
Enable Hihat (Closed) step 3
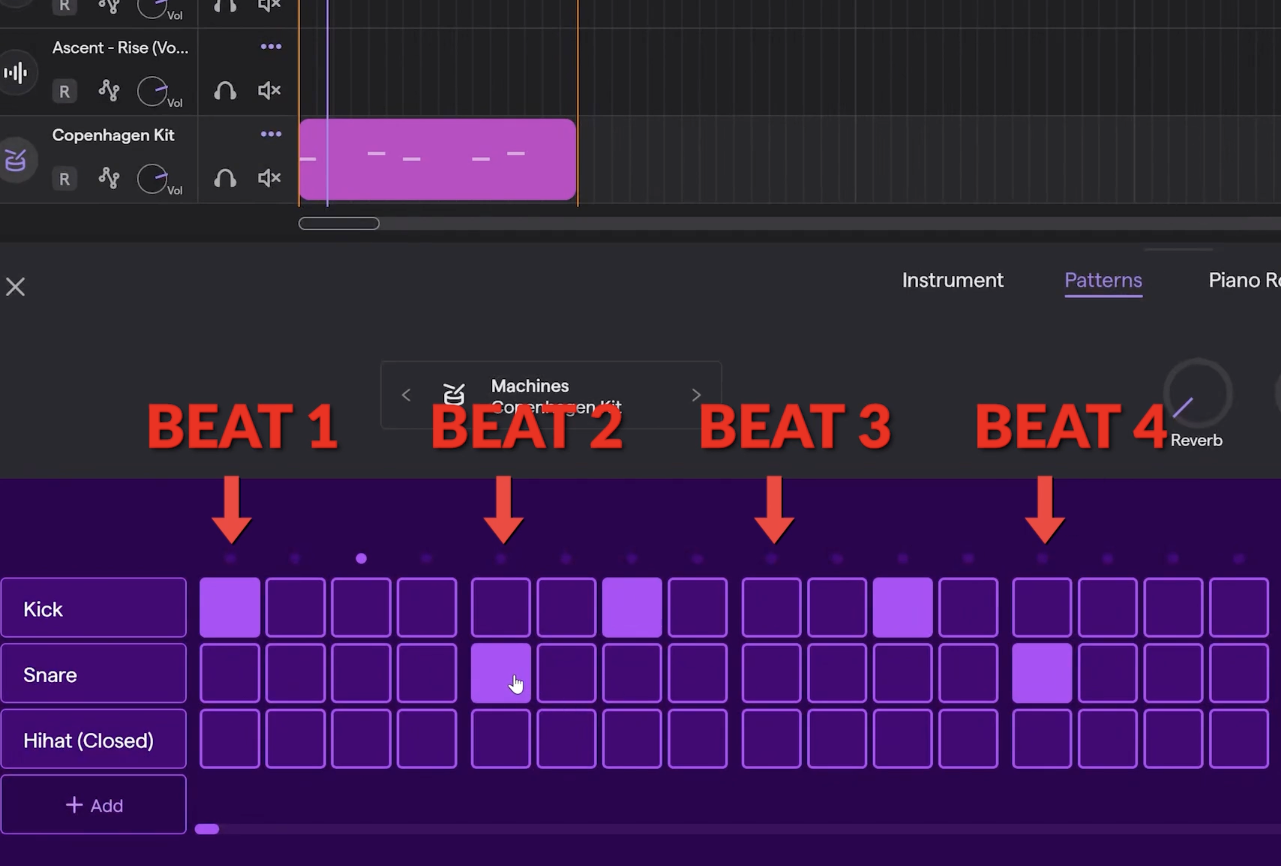361,739
